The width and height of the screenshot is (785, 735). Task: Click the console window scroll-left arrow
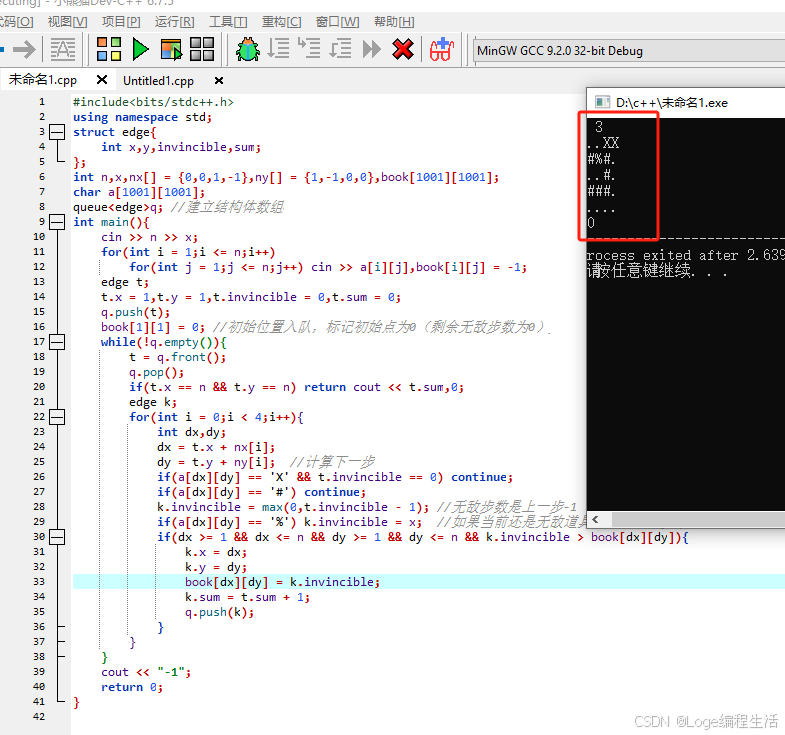click(596, 519)
